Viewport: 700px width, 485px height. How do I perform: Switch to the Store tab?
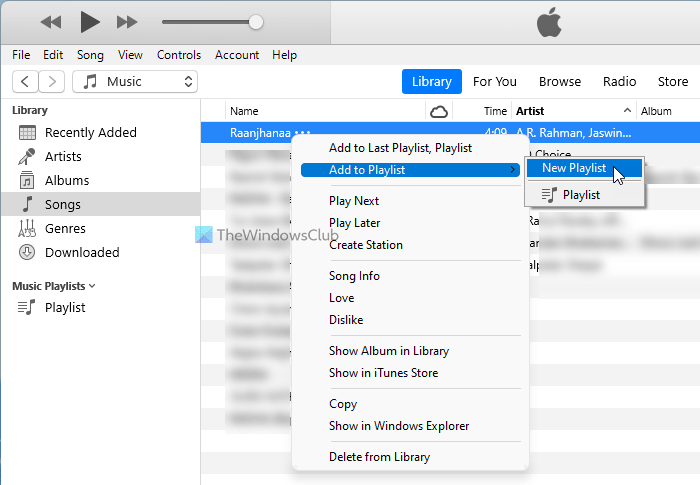673,82
